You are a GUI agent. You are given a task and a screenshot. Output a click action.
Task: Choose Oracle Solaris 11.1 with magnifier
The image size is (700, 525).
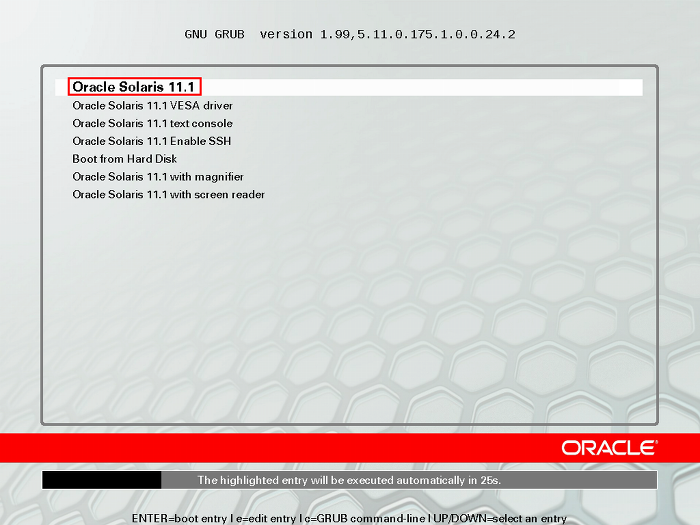pyautogui.click(x=158, y=177)
